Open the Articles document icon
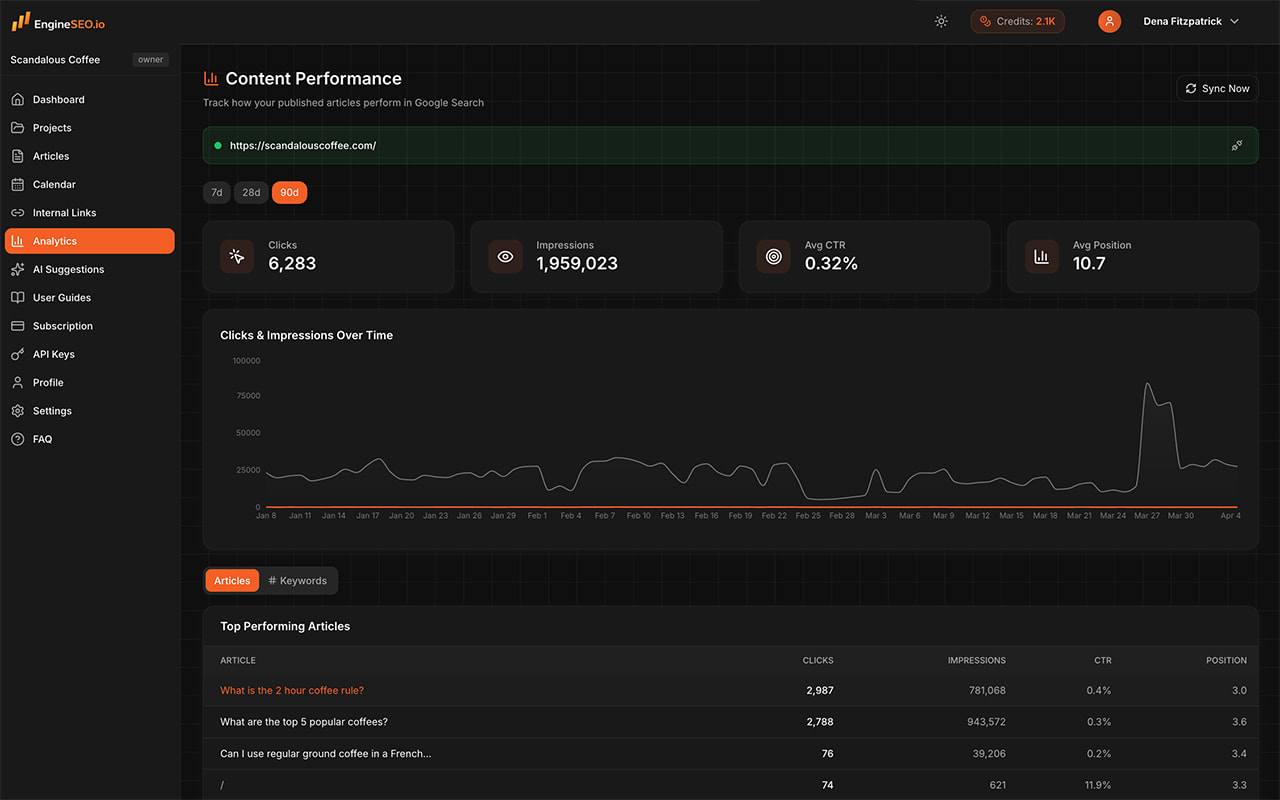 point(17,156)
